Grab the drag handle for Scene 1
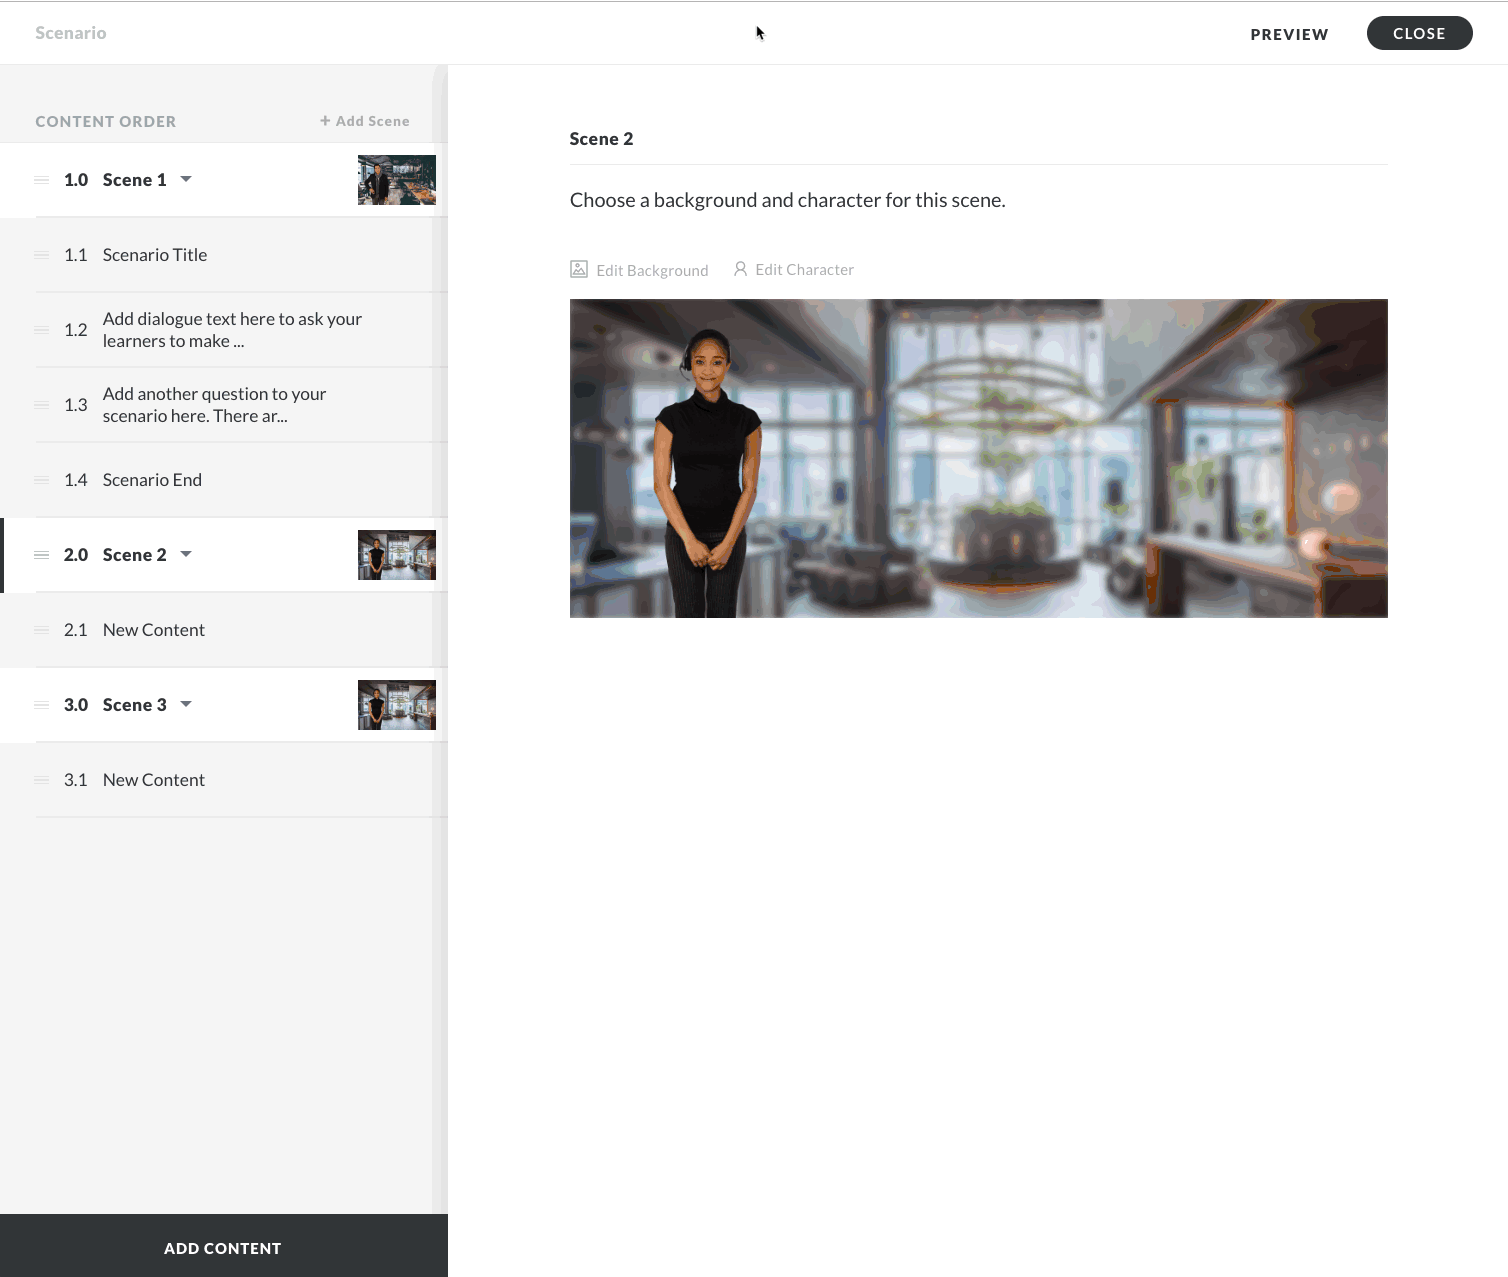This screenshot has width=1508, height=1277. click(x=42, y=180)
